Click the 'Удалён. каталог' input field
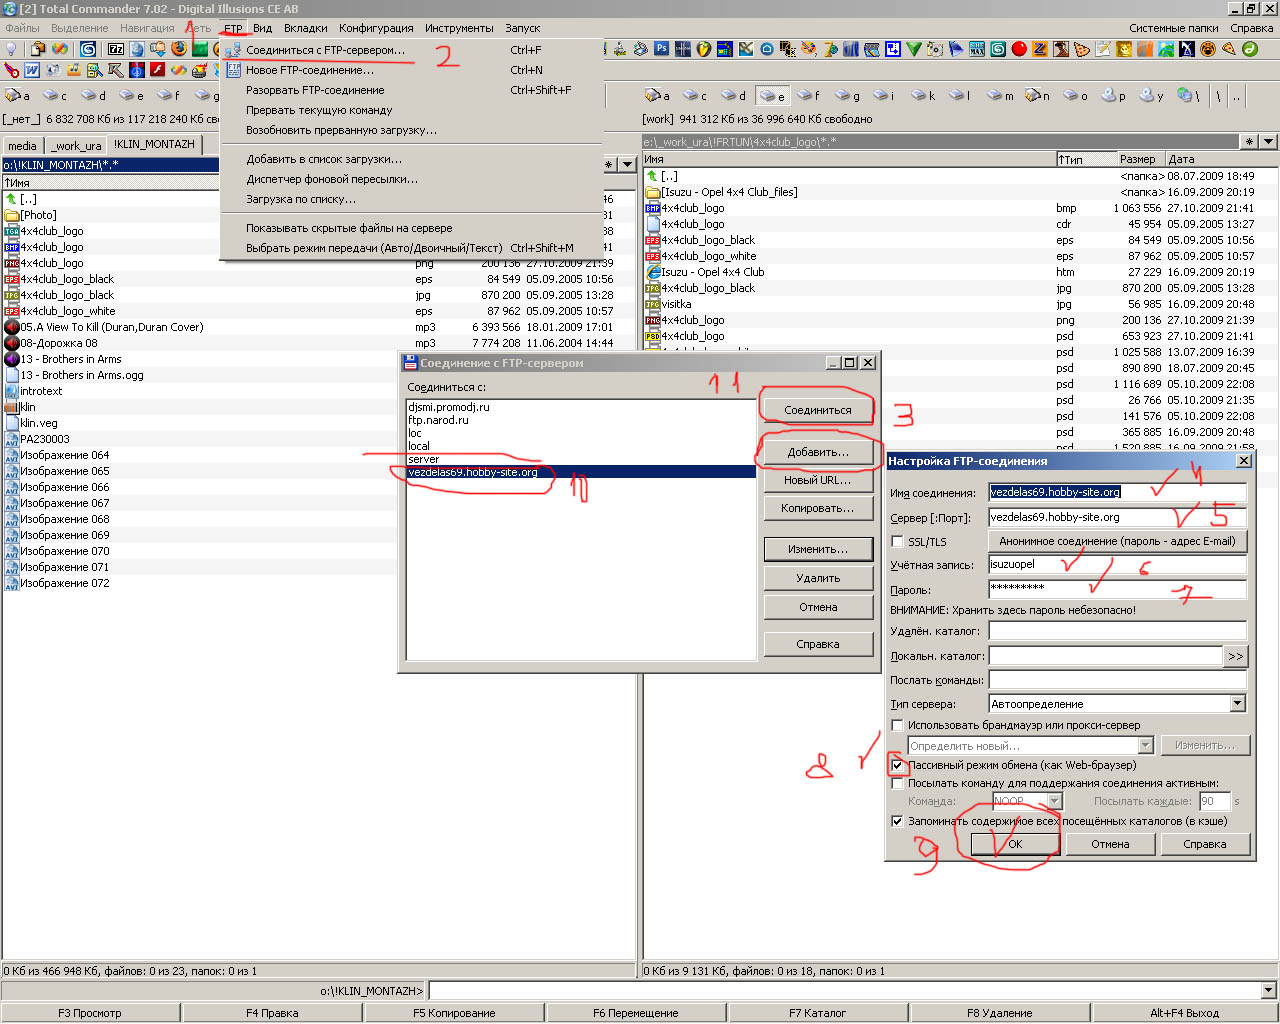 (x=1117, y=631)
